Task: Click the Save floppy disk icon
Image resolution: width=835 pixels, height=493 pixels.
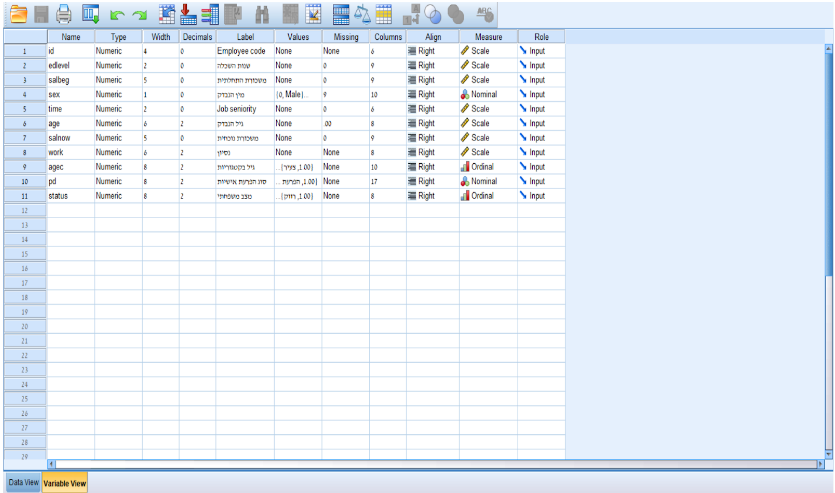Action: coord(42,14)
